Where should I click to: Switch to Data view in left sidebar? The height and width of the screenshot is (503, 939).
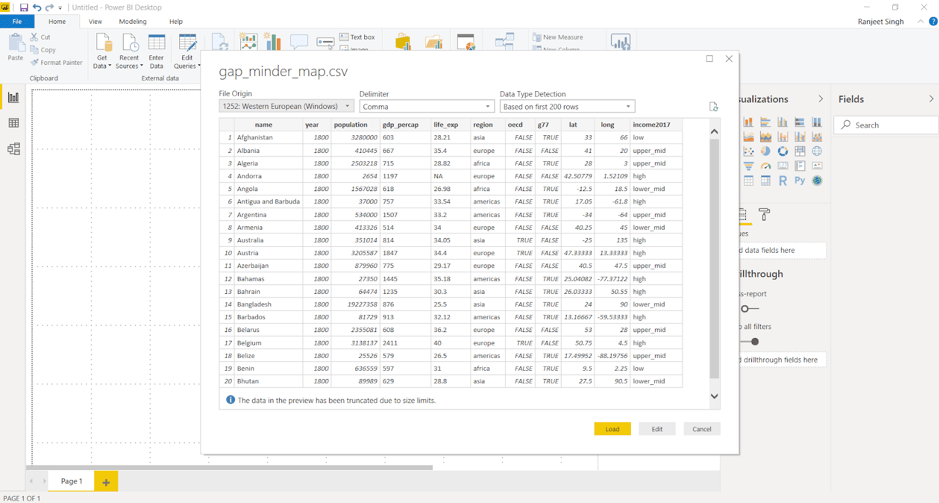click(13, 123)
